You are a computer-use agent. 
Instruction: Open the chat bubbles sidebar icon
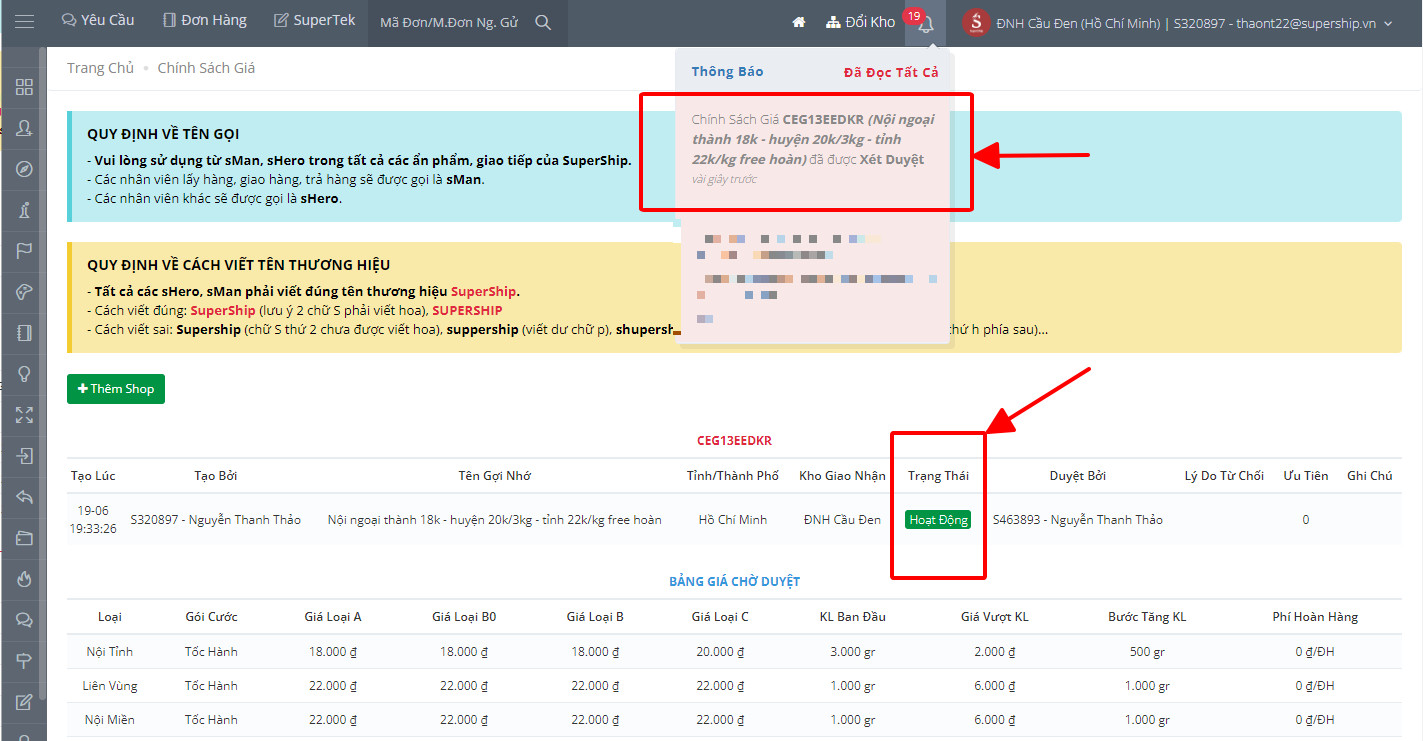(x=25, y=619)
